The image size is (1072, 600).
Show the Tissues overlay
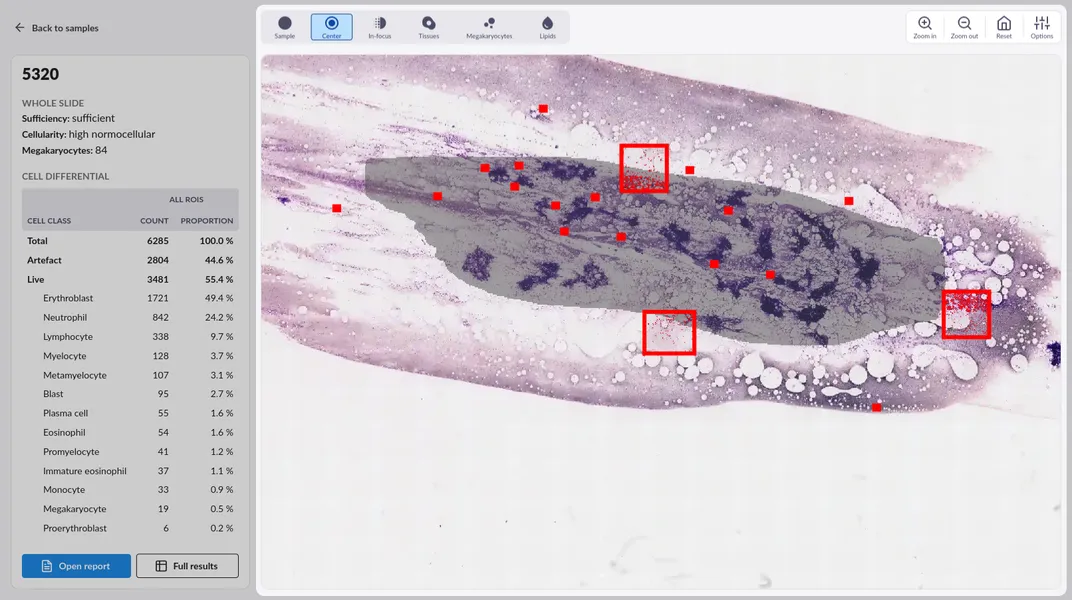(x=428, y=27)
